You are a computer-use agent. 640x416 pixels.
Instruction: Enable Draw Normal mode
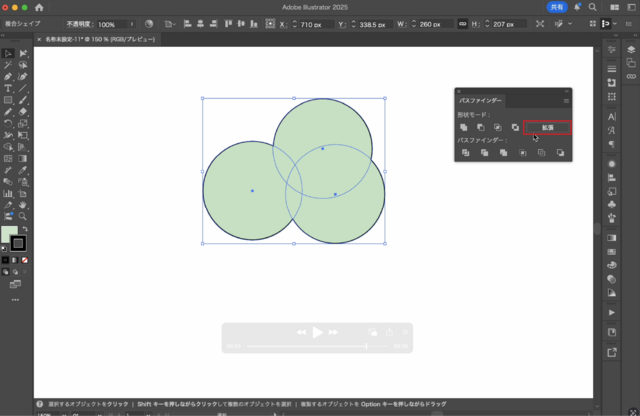[x=5, y=272]
